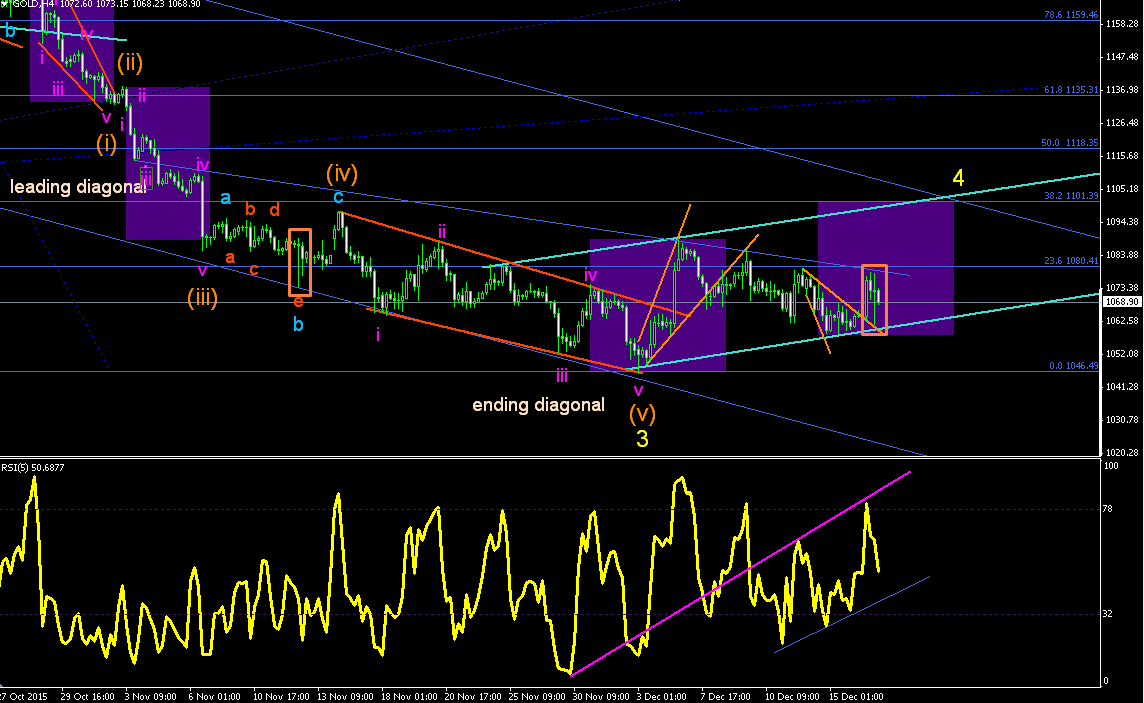Click Fibonacci level '50.0 1118.35'
Image resolution: width=1144 pixels, height=703 pixels.
pos(1069,143)
